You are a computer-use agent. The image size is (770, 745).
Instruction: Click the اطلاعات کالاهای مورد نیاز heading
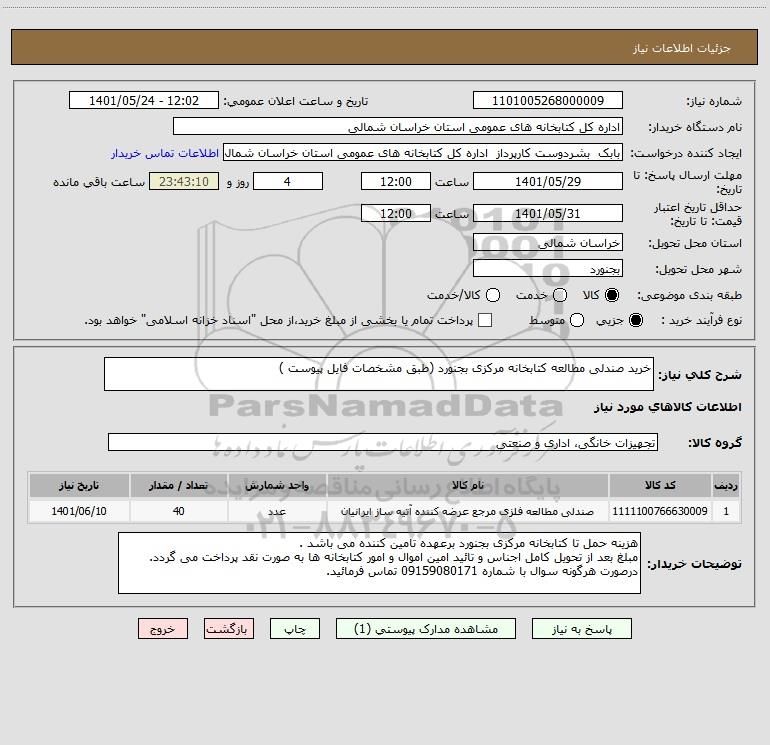coord(667,407)
